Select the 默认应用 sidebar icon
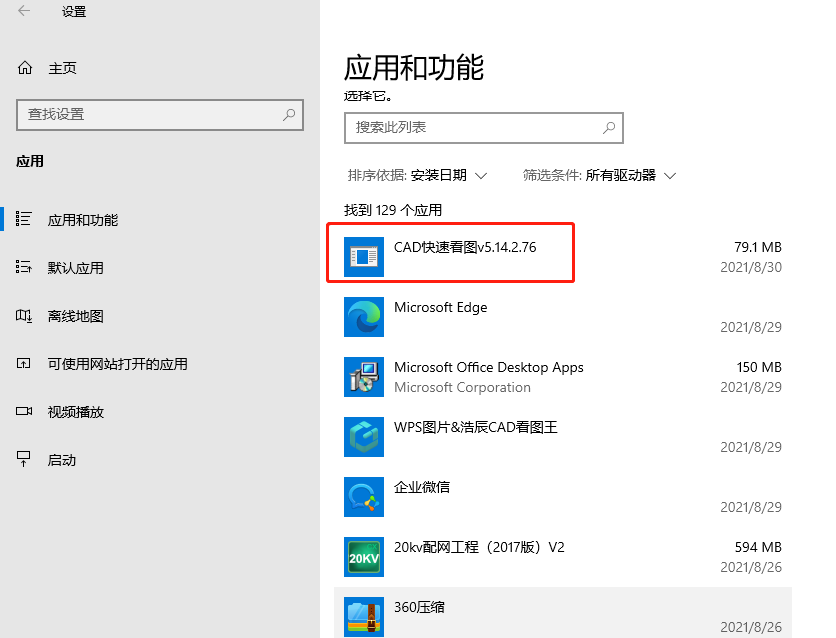 click(23, 267)
